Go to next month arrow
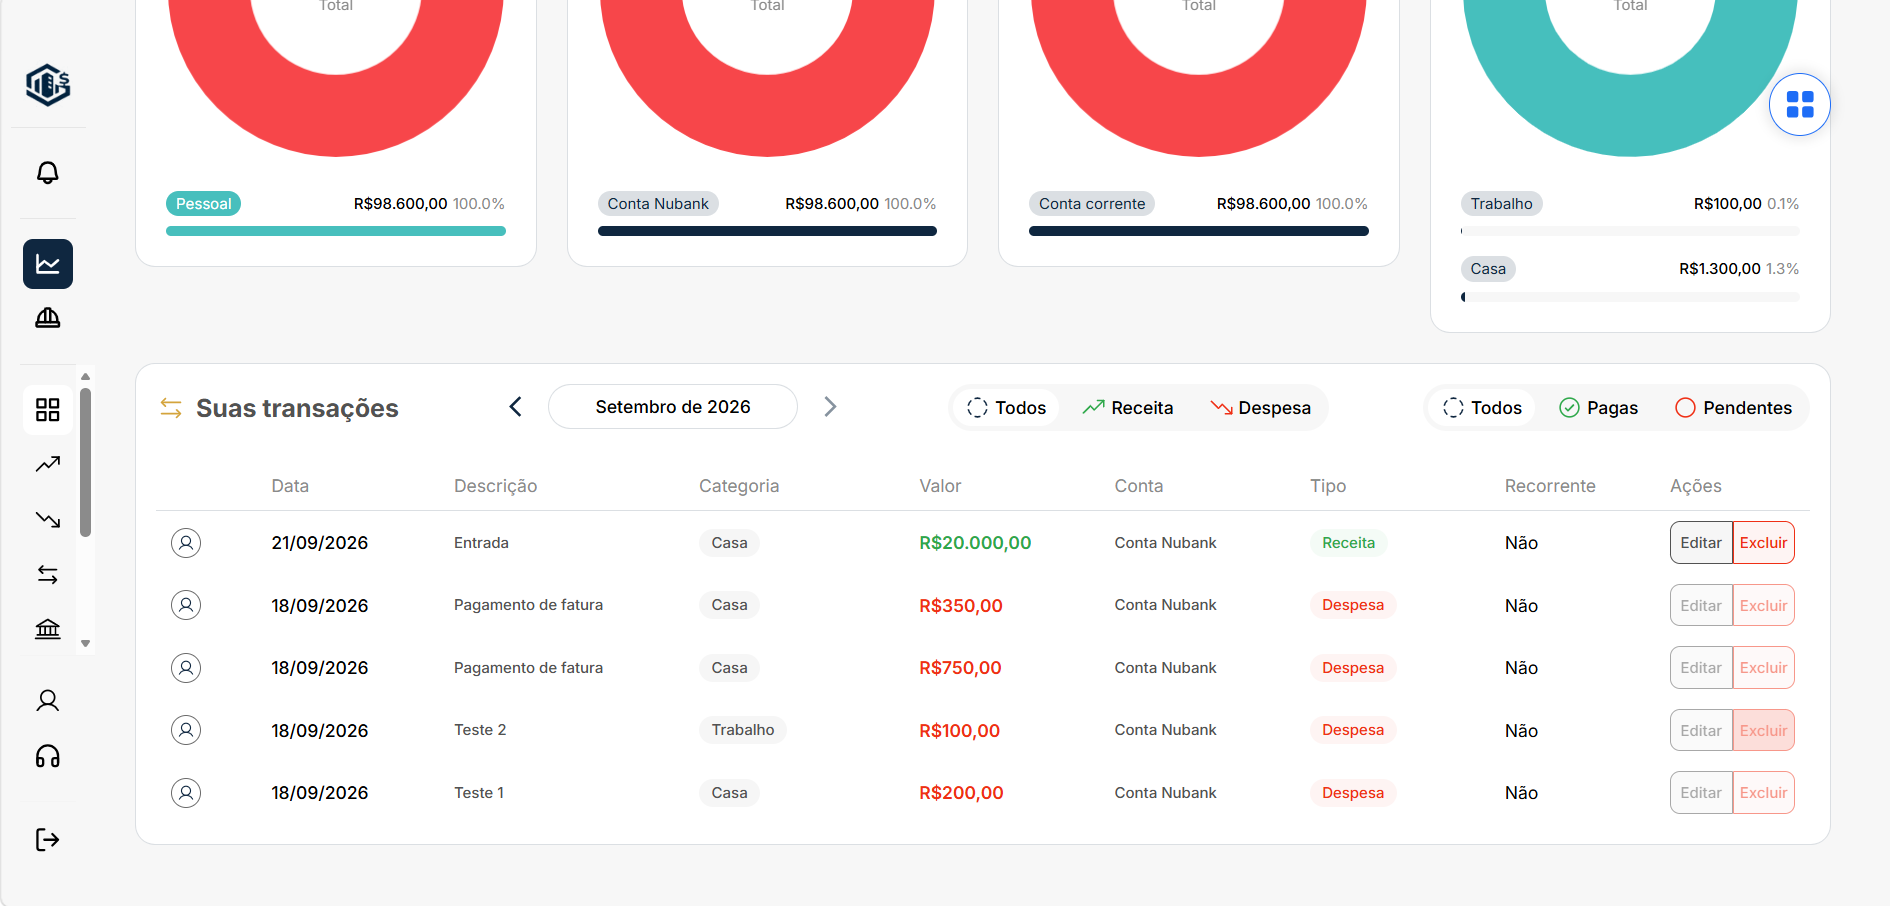The image size is (1890, 906). (x=830, y=407)
